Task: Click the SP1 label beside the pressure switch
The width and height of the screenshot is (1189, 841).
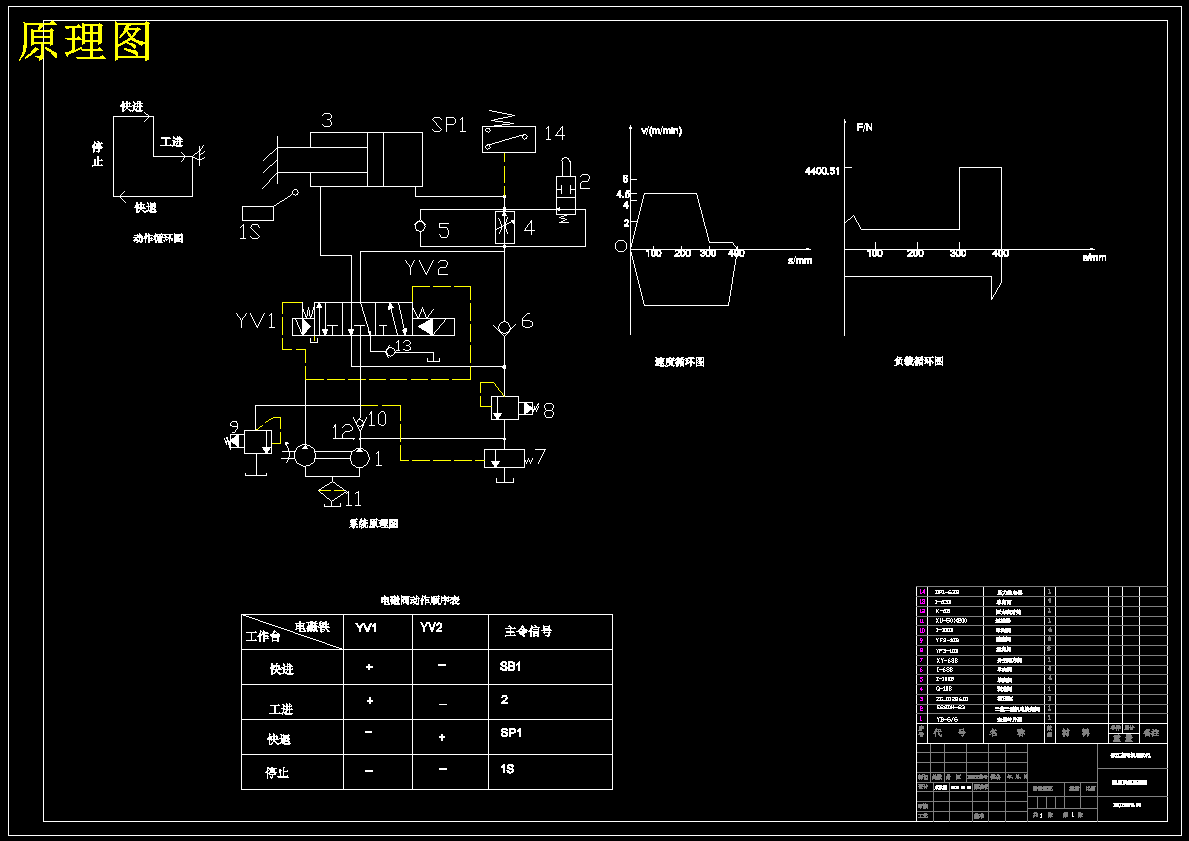Action: coord(449,125)
